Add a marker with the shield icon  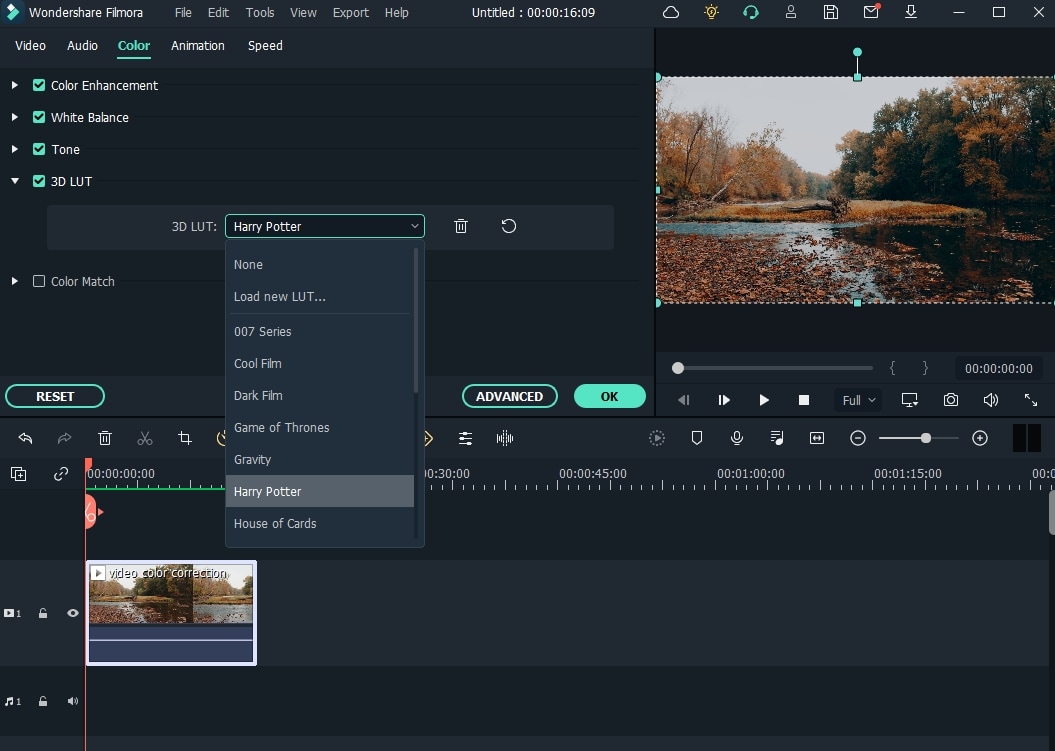click(x=697, y=438)
